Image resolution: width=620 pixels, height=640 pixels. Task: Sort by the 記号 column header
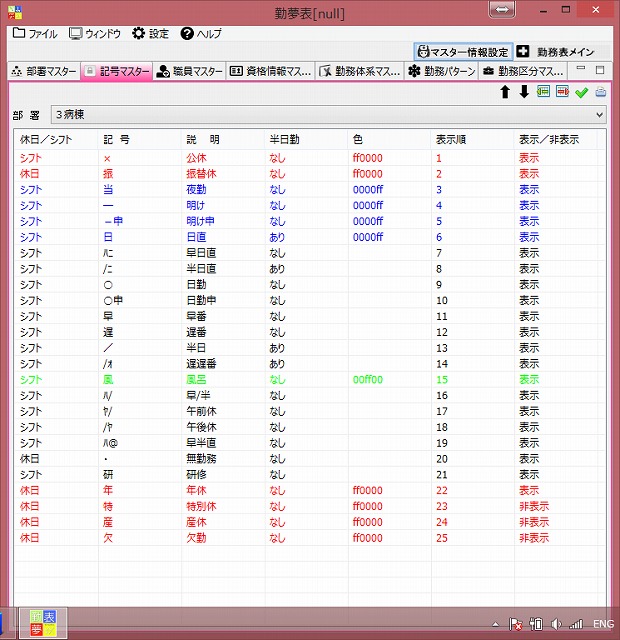click(x=140, y=140)
